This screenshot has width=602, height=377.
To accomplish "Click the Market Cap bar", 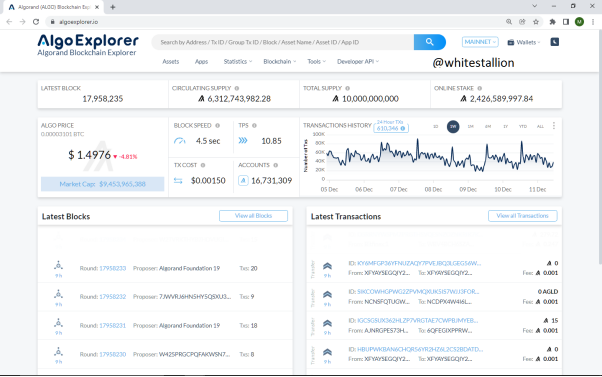I will coord(103,184).
